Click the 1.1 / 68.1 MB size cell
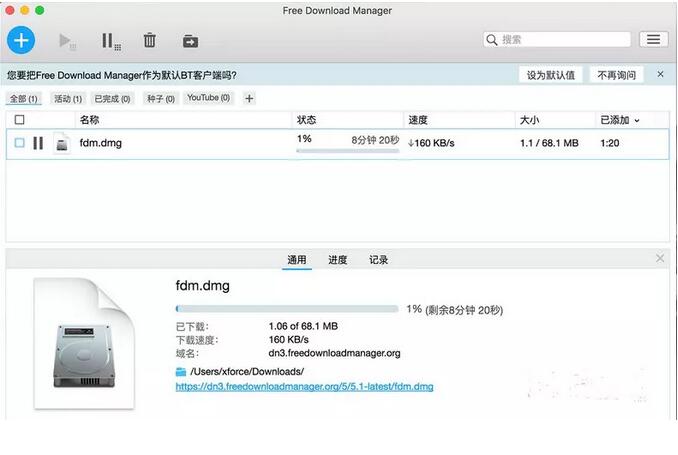 click(549, 143)
